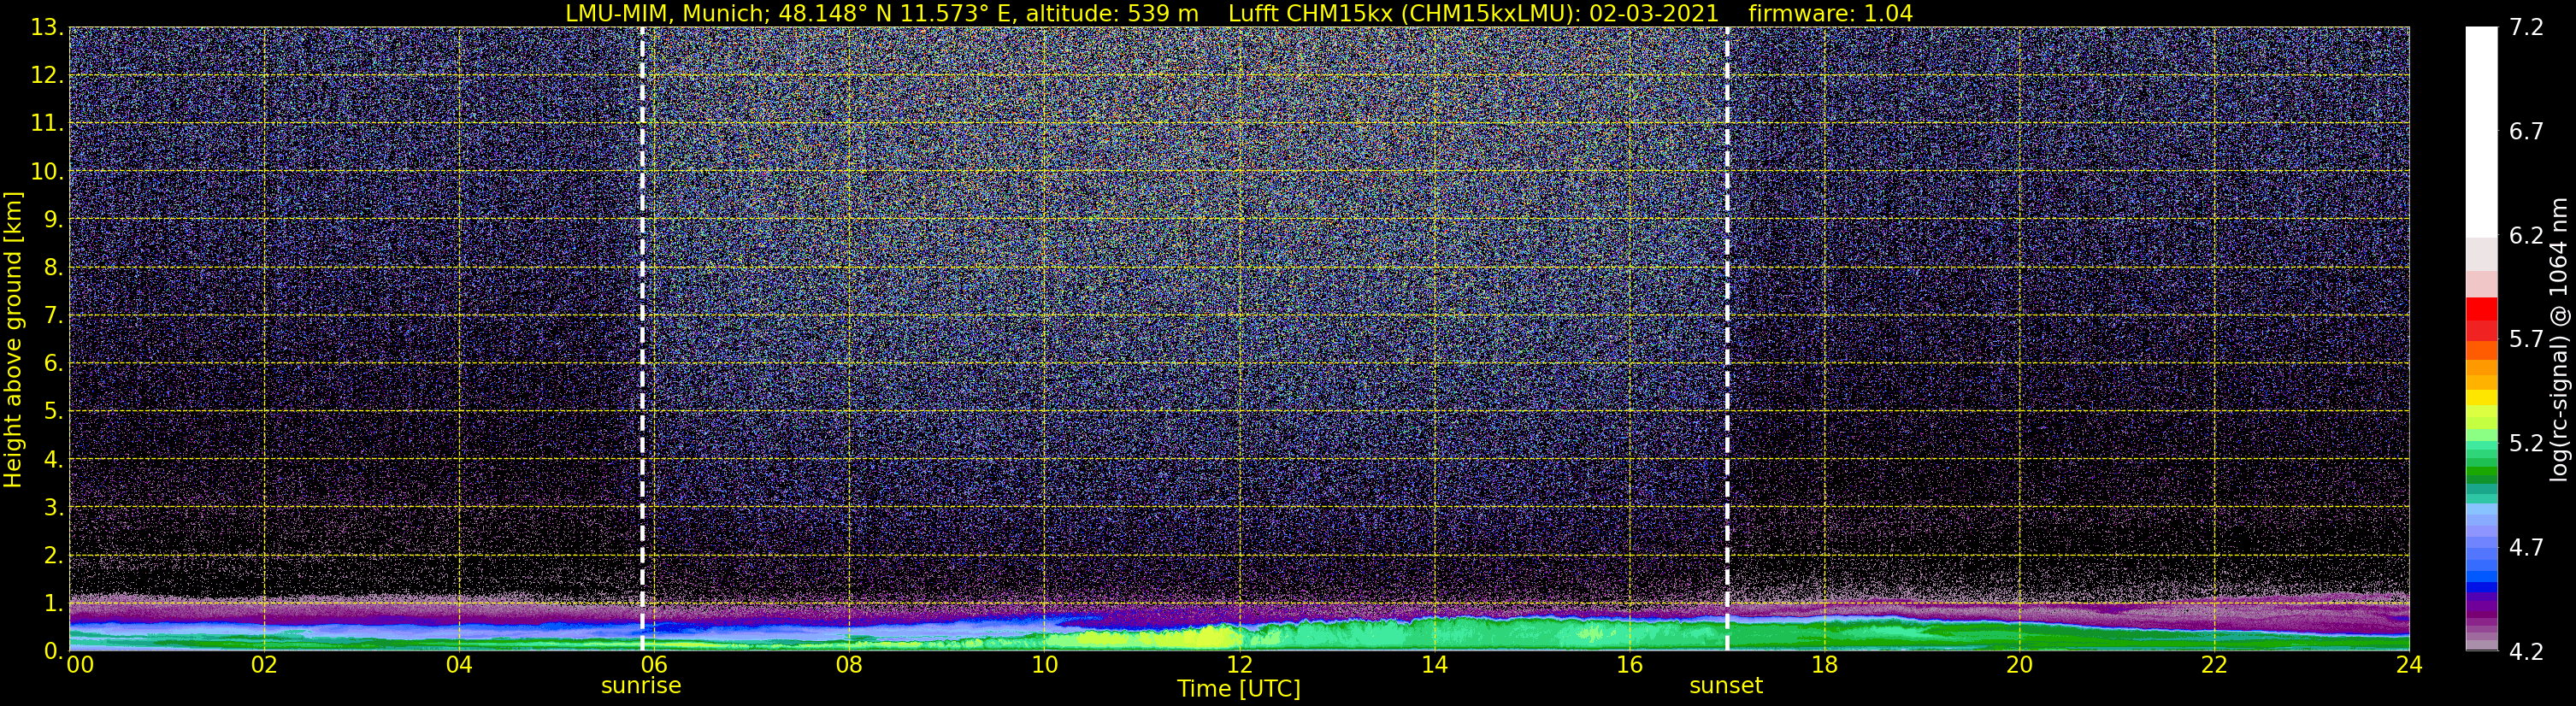Click the 'Time [UTC]' axis label
The image size is (2576, 706).
pyautogui.click(x=1239, y=689)
